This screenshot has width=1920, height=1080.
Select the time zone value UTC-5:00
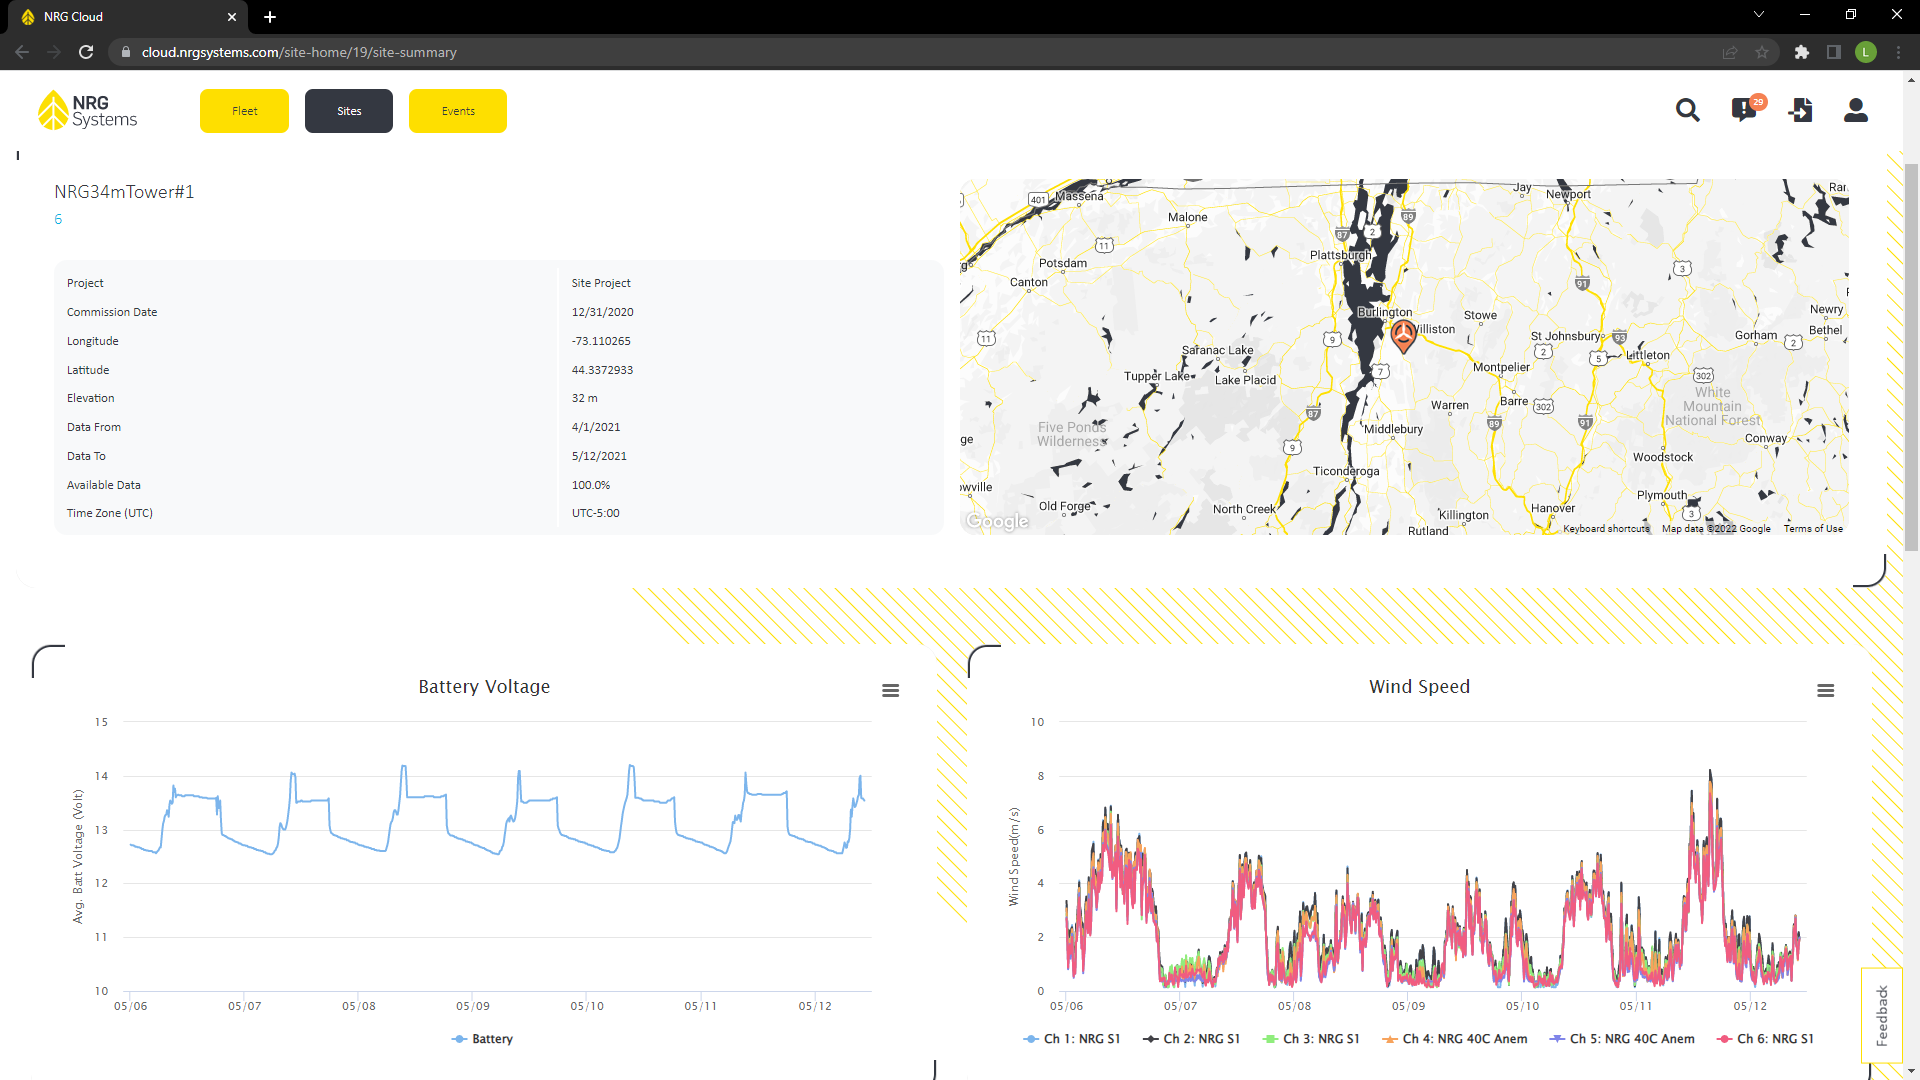pyautogui.click(x=595, y=513)
